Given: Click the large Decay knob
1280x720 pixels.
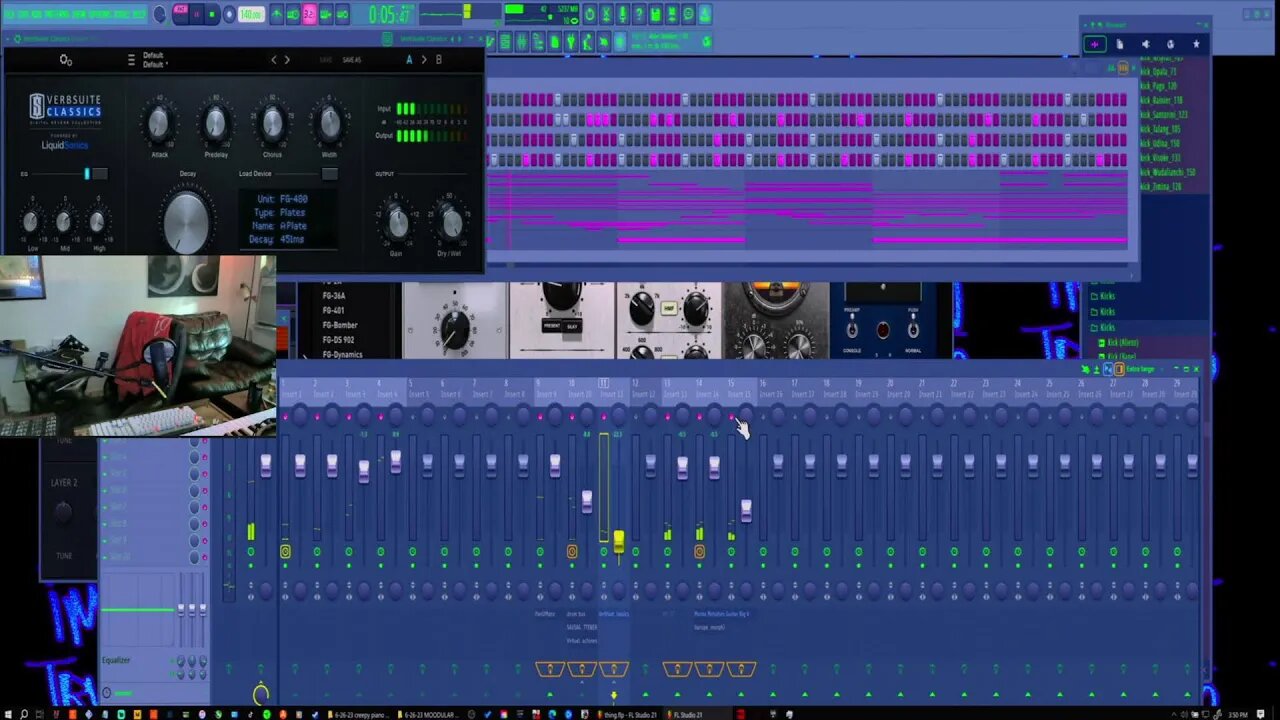Looking at the screenshot, I should click(x=187, y=220).
